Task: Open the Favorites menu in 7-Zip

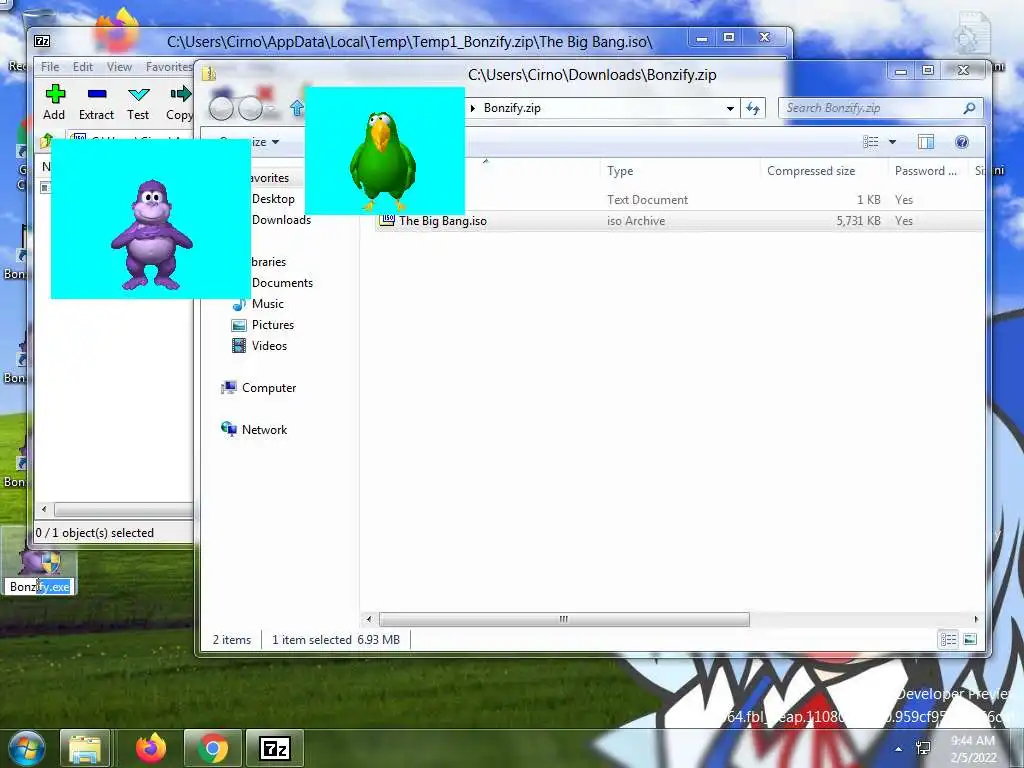Action: 168,67
